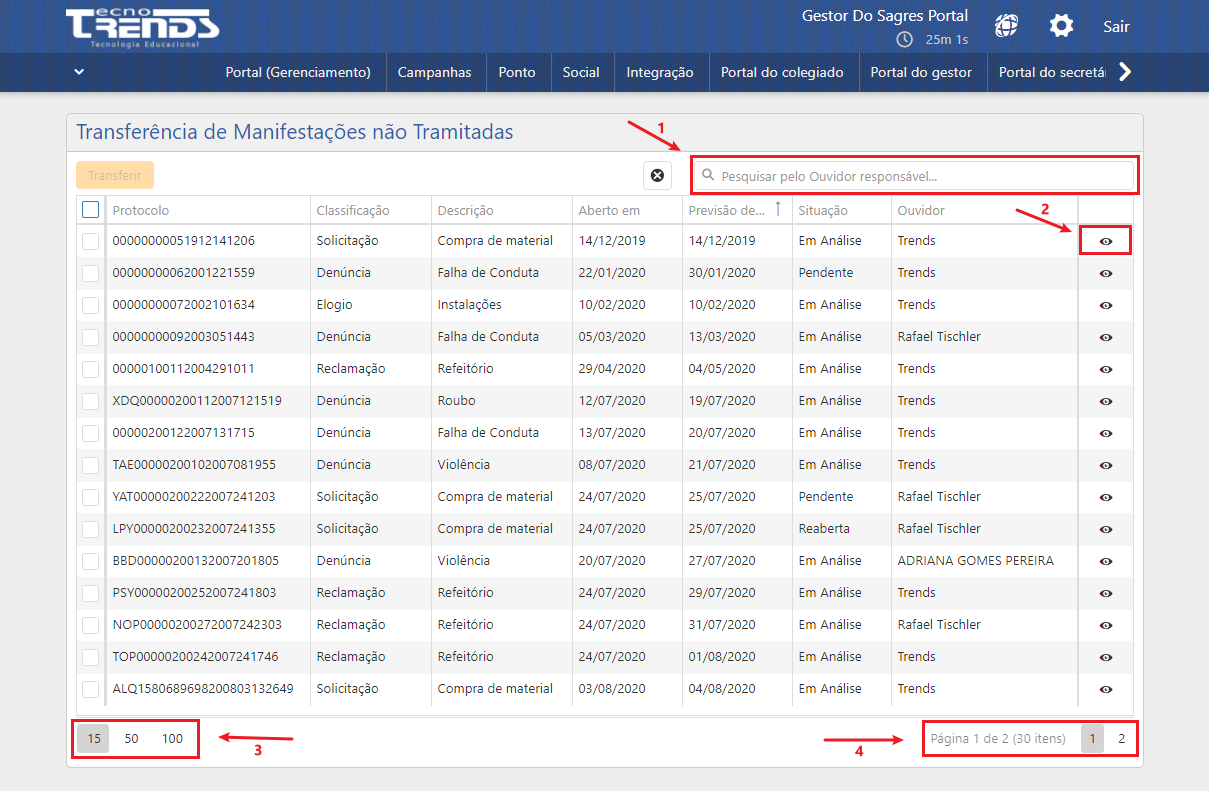The image size is (1209, 791).
Task: Open the Campanhas menu item
Action: click(434, 72)
